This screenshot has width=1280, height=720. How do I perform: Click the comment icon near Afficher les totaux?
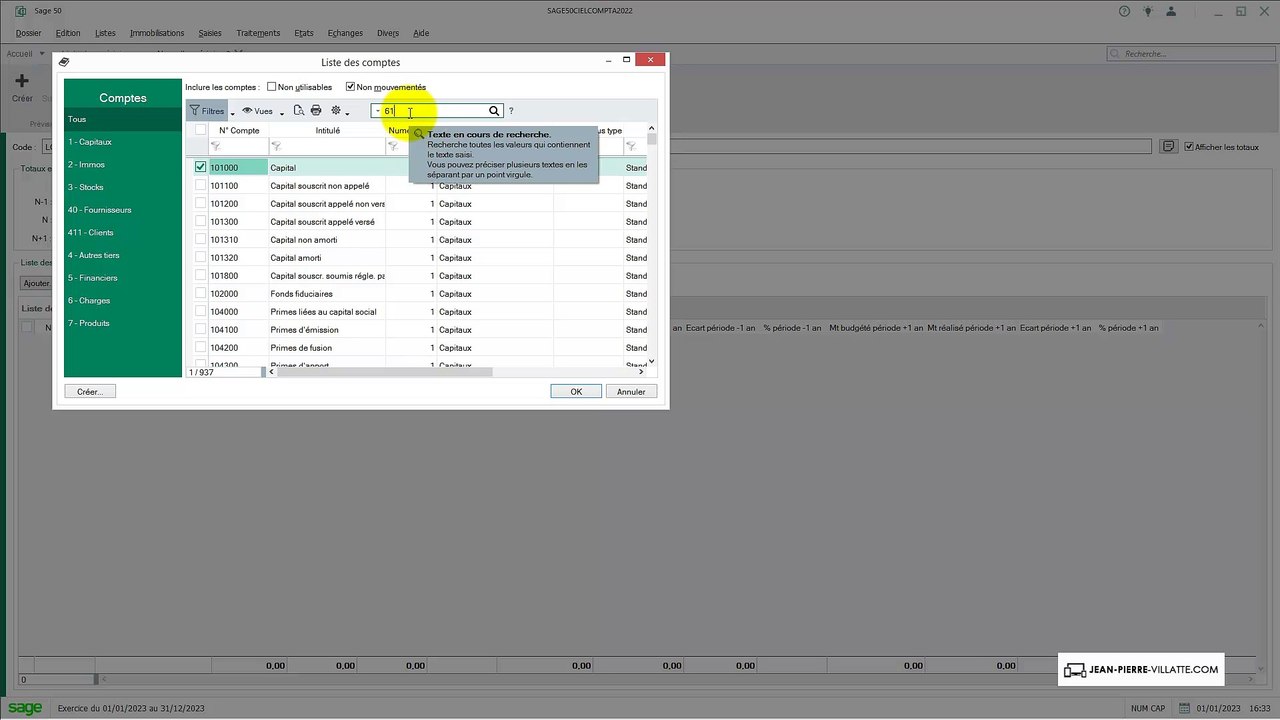click(1168, 147)
